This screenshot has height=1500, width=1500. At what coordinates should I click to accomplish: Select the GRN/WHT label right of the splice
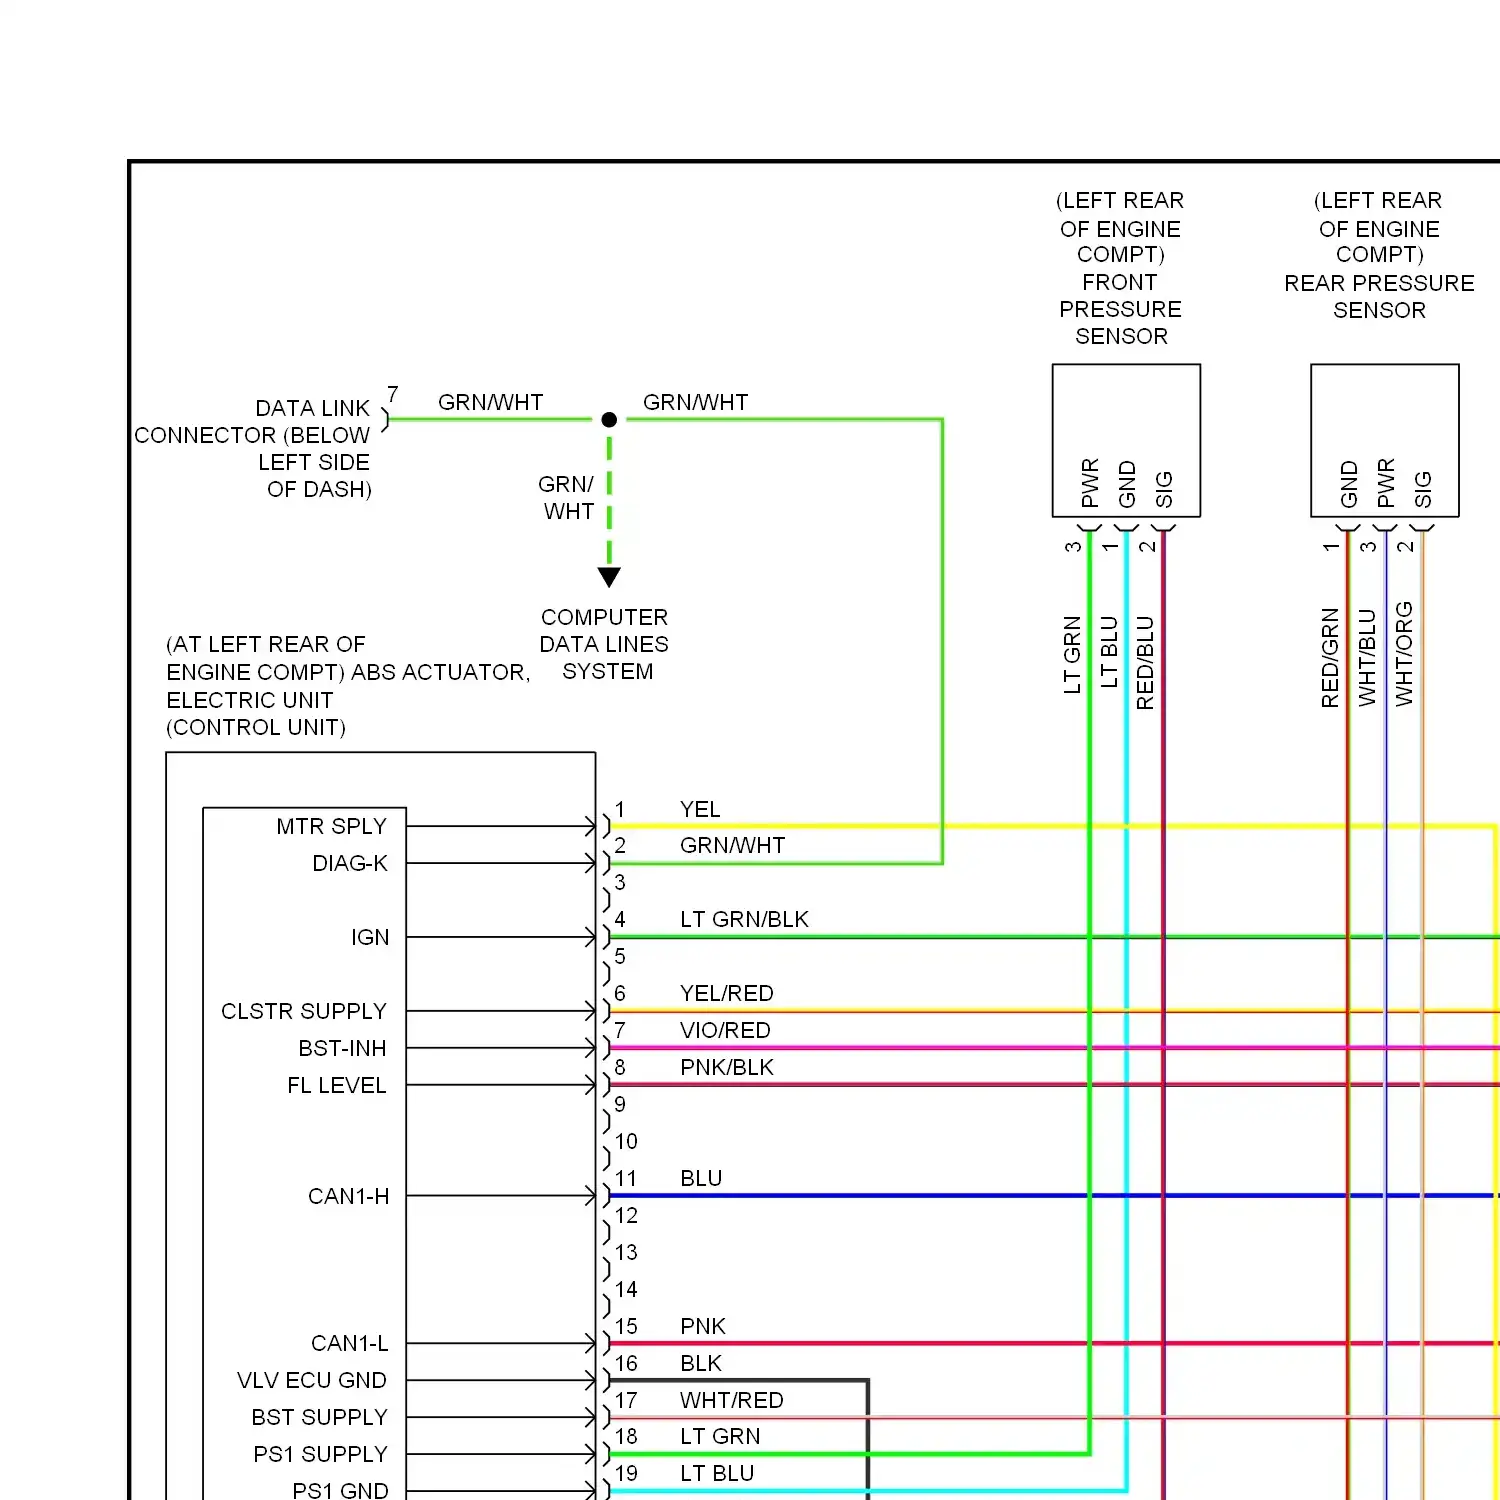click(x=695, y=402)
